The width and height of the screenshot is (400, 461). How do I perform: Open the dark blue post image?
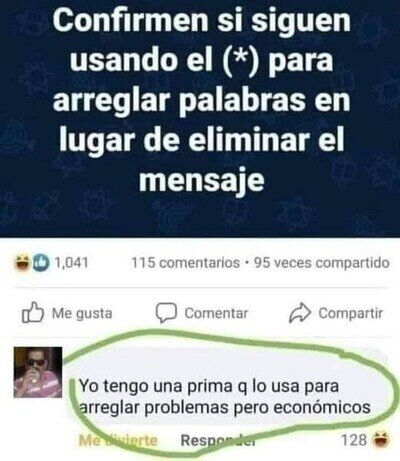200,118
